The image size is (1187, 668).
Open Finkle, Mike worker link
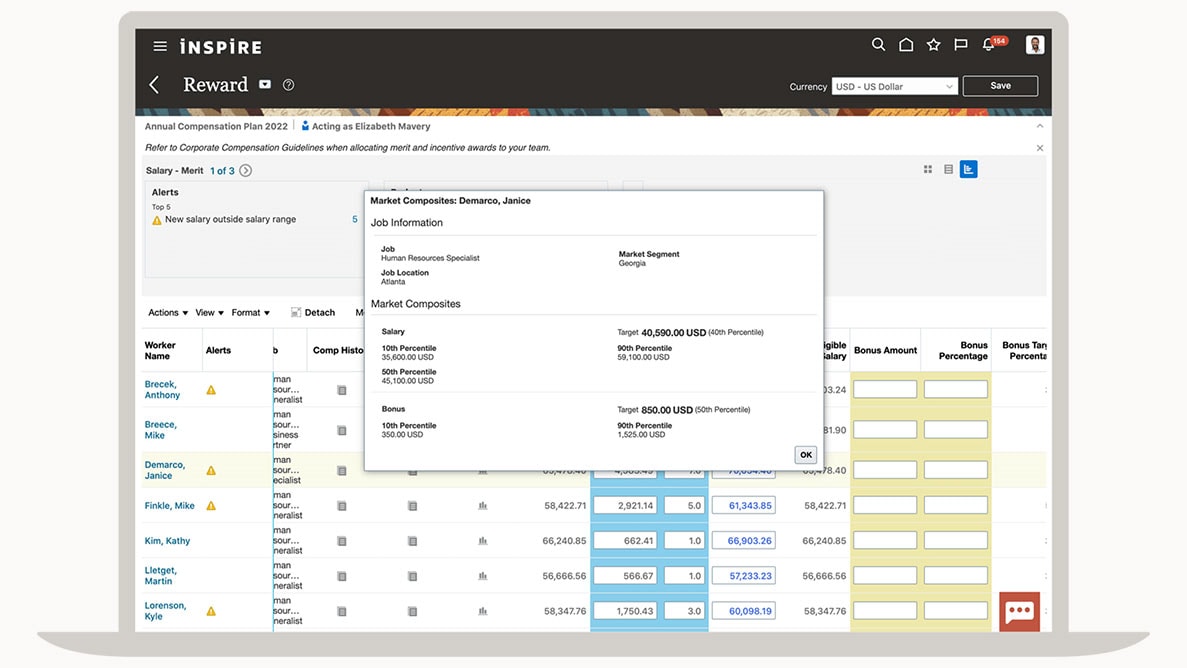[170, 506]
